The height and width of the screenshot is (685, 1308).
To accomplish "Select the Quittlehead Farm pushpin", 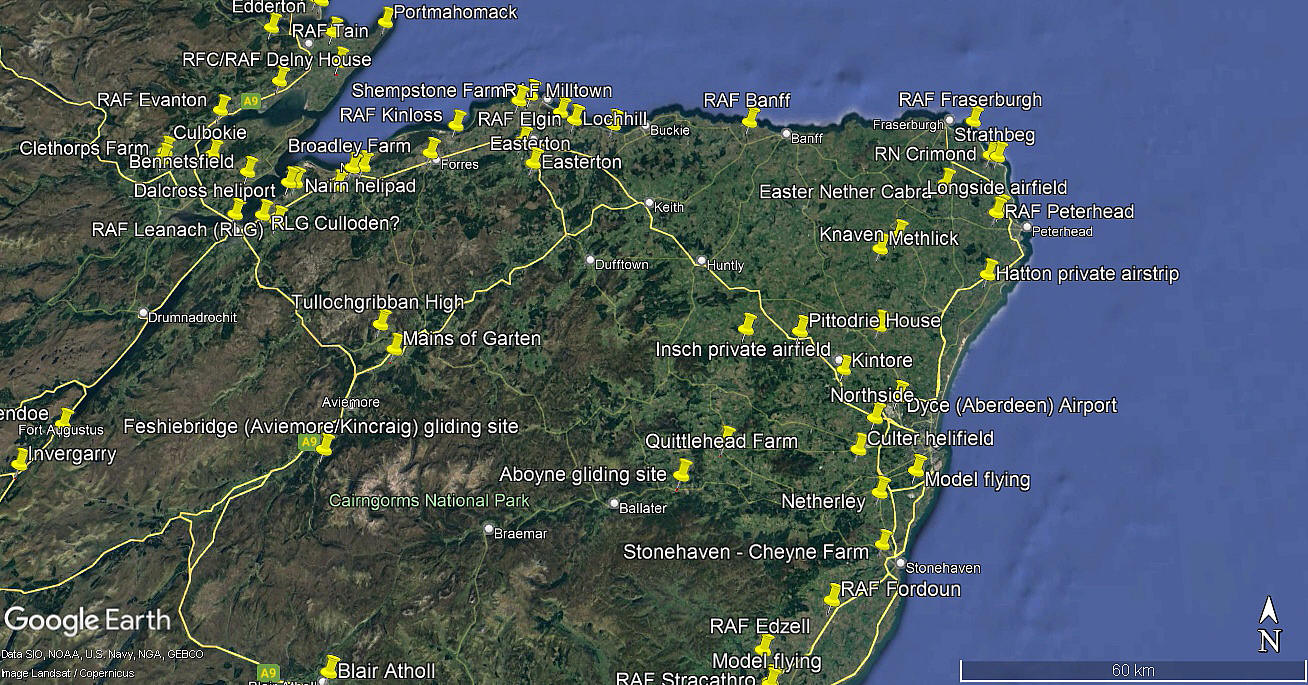I will point(728,434).
